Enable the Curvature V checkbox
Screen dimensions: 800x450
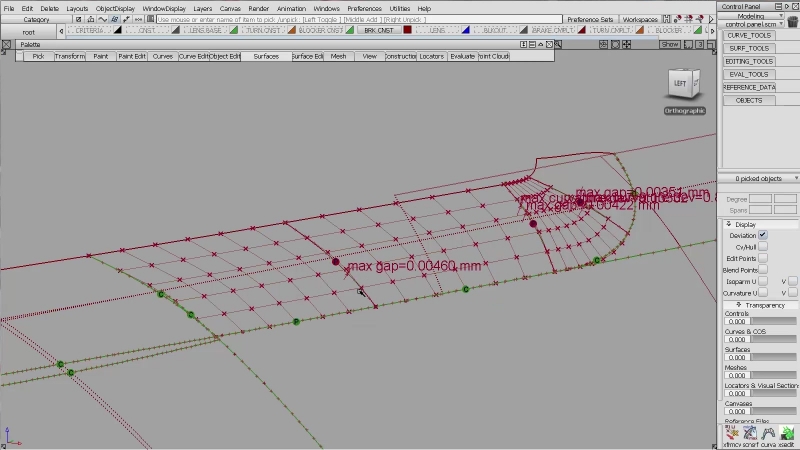pos(792,293)
